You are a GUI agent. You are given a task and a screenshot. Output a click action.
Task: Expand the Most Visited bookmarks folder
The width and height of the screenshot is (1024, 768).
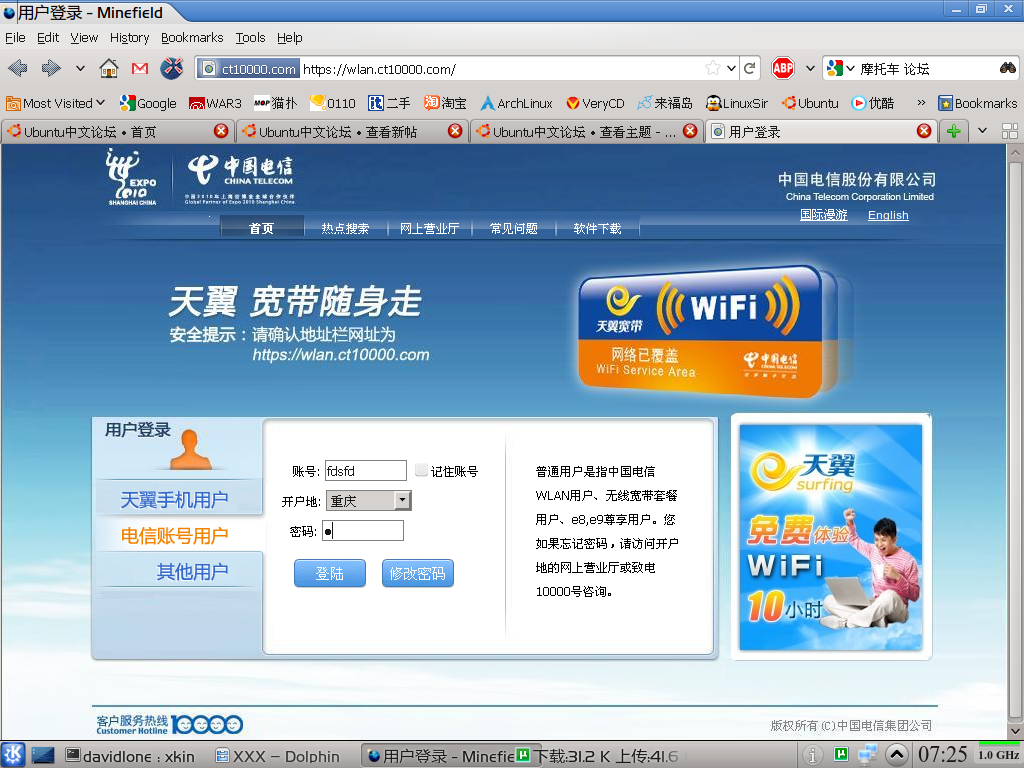56,103
